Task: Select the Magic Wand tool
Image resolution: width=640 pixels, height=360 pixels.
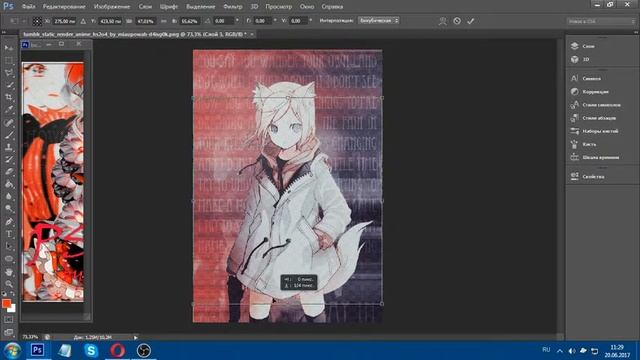Action: (x=9, y=85)
